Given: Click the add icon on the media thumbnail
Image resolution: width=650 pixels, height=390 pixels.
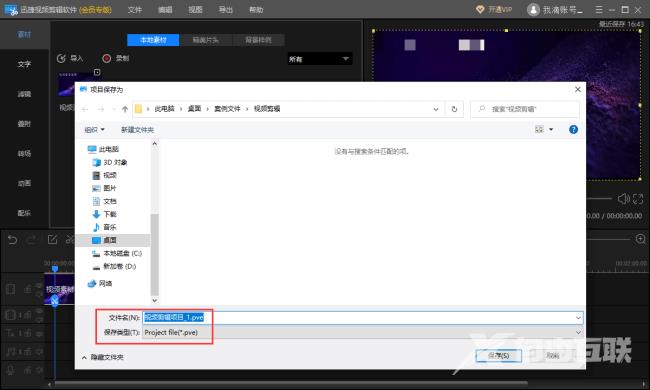Looking at the screenshot, I should [97, 72].
